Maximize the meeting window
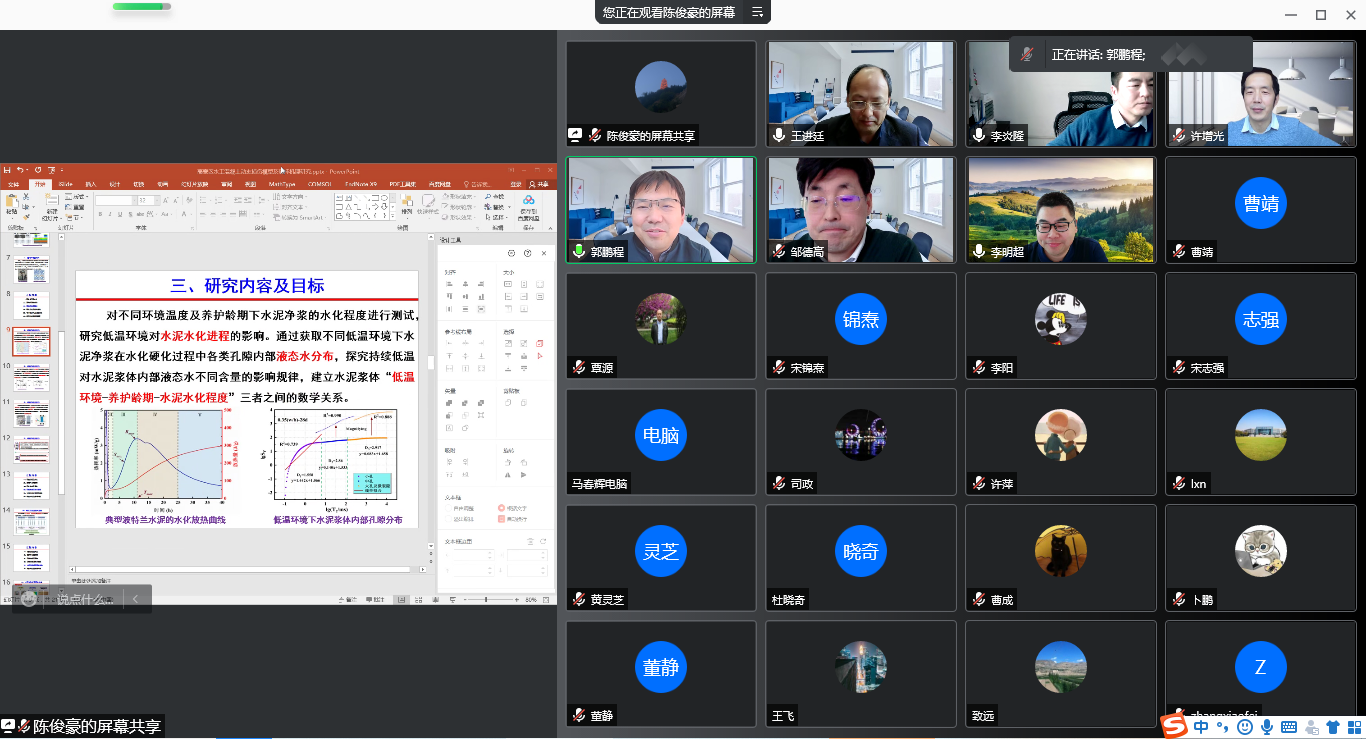 click(1320, 14)
